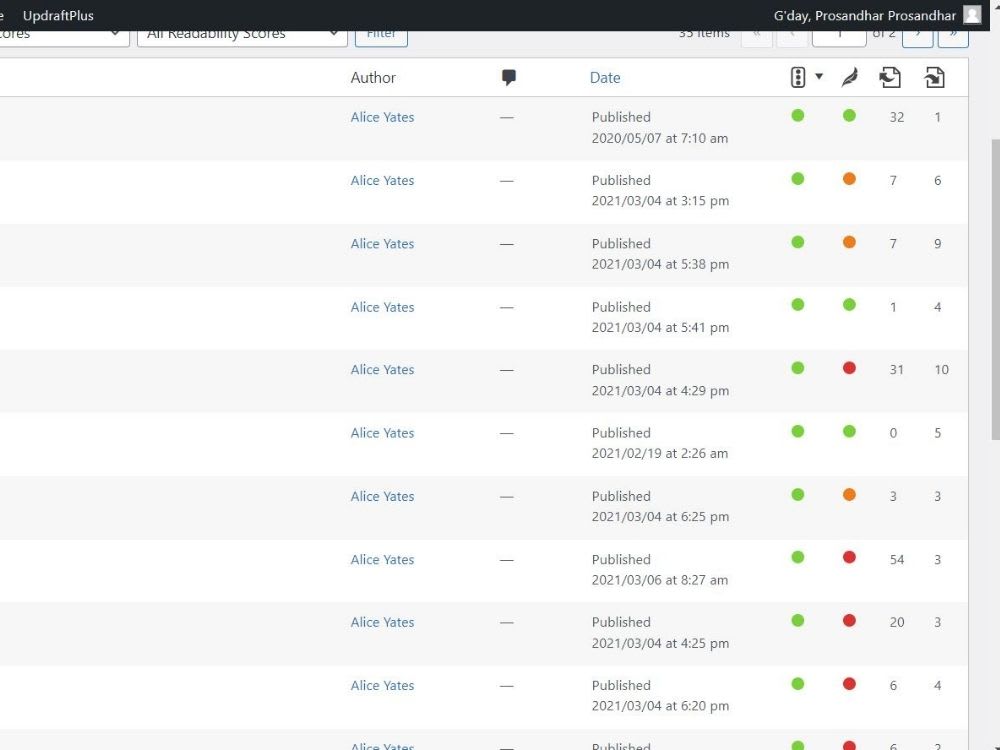1000x750 pixels.
Task: Click green SEO dot for 5:38 pm post
Action: [798, 242]
